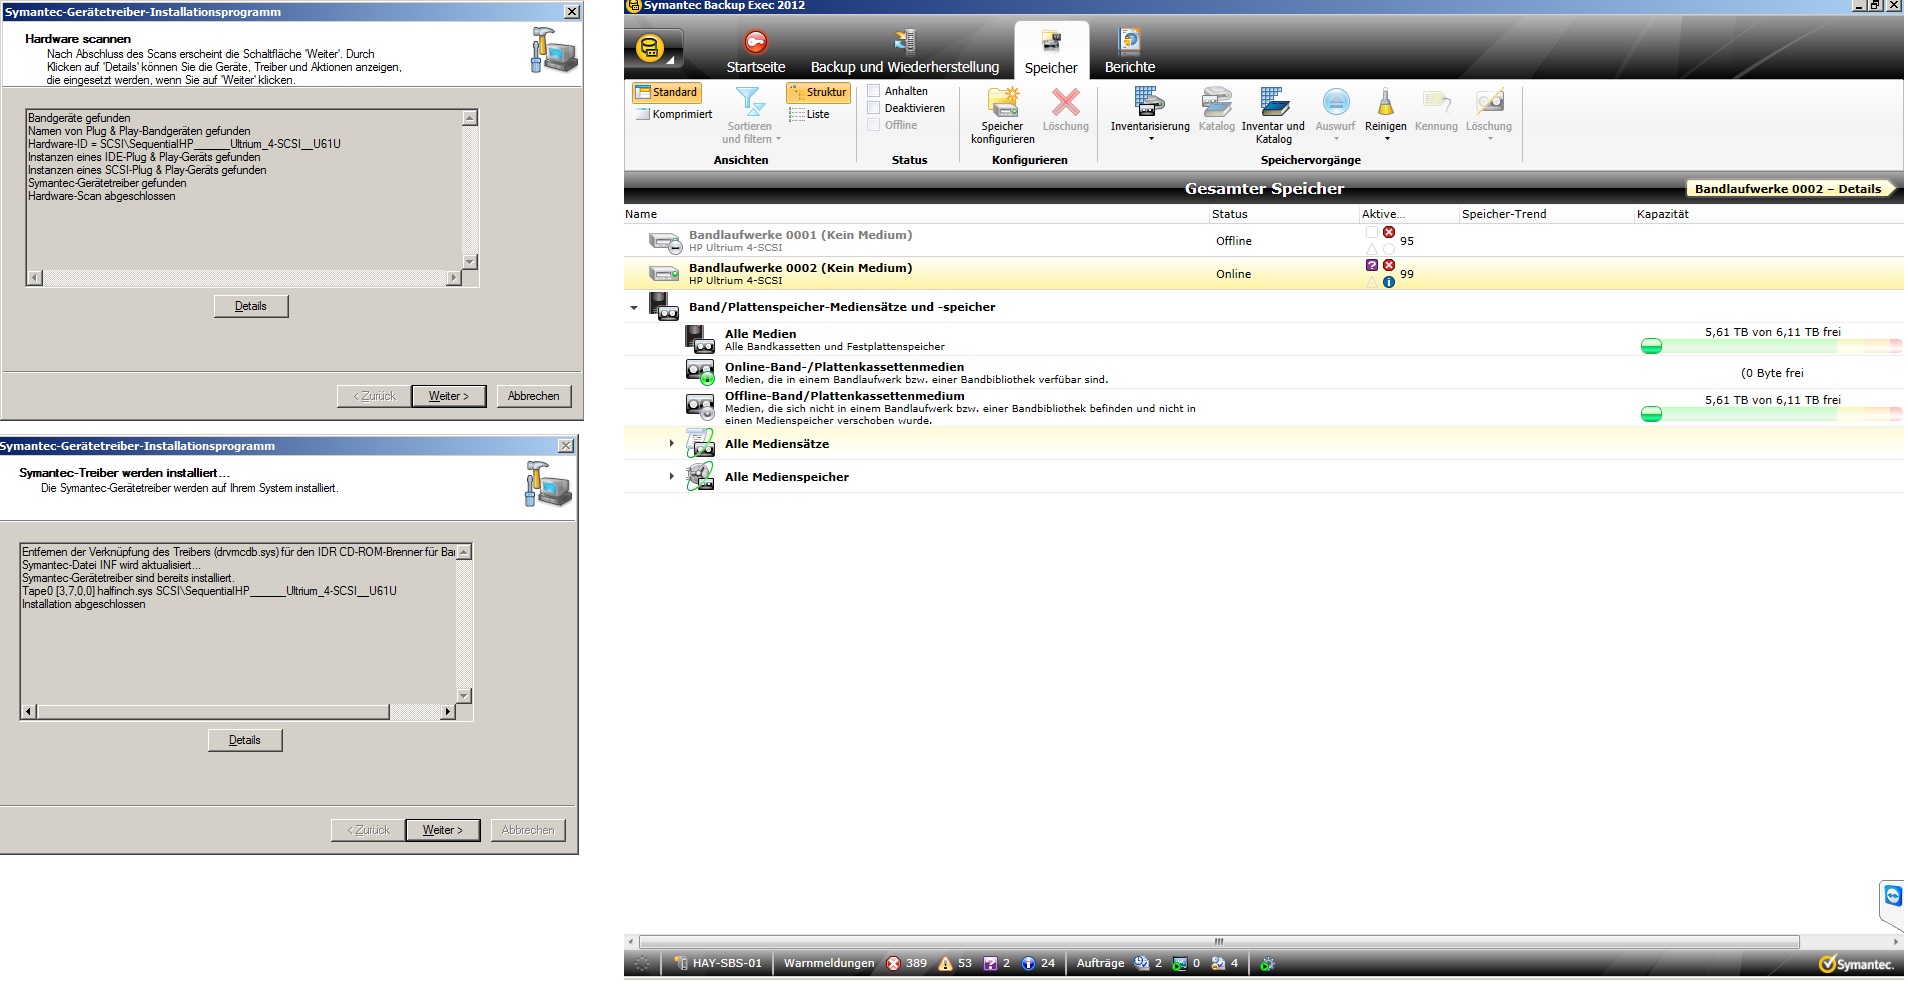Click the yellow warning icon showing 53
Image resolution: width=1908 pixels, height=984 pixels.
point(945,964)
